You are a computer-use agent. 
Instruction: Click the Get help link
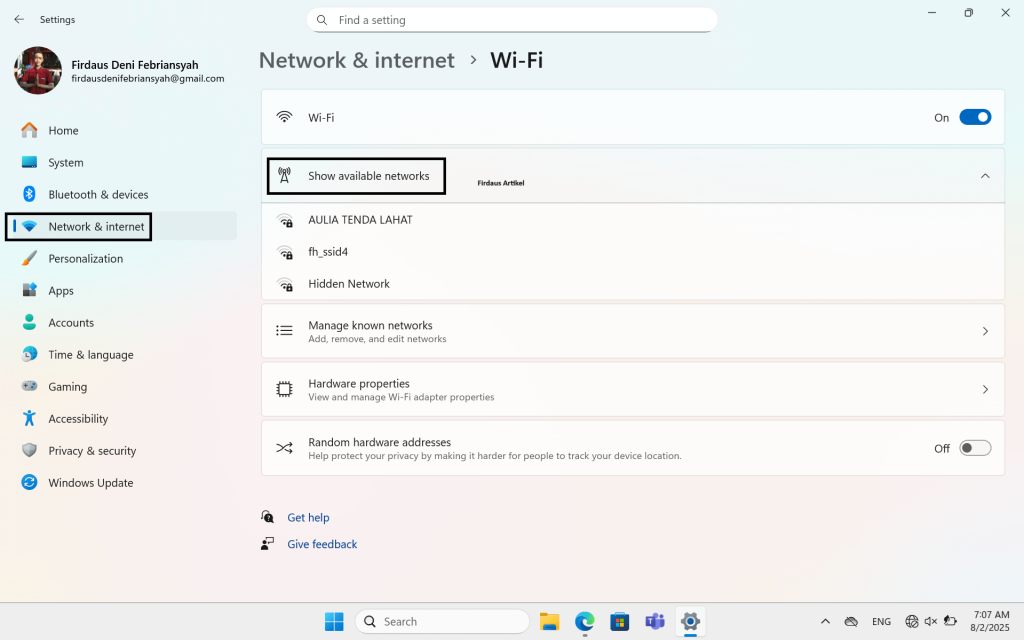308,517
